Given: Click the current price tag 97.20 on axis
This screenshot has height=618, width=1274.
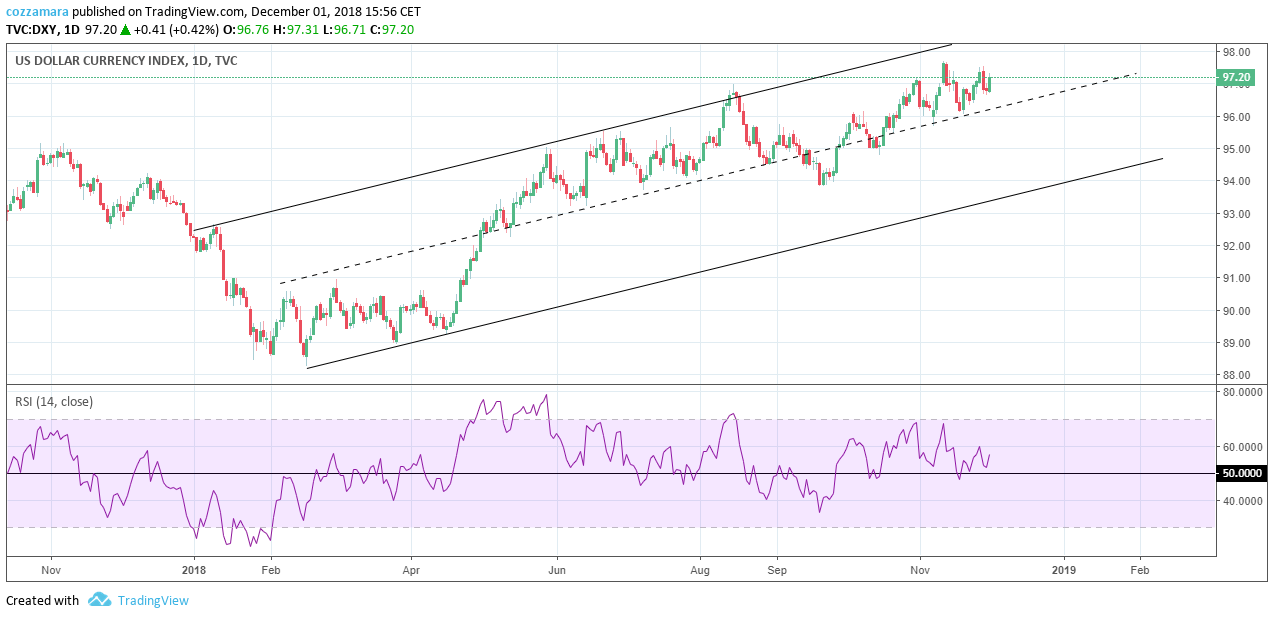Looking at the screenshot, I should coord(1237,77).
